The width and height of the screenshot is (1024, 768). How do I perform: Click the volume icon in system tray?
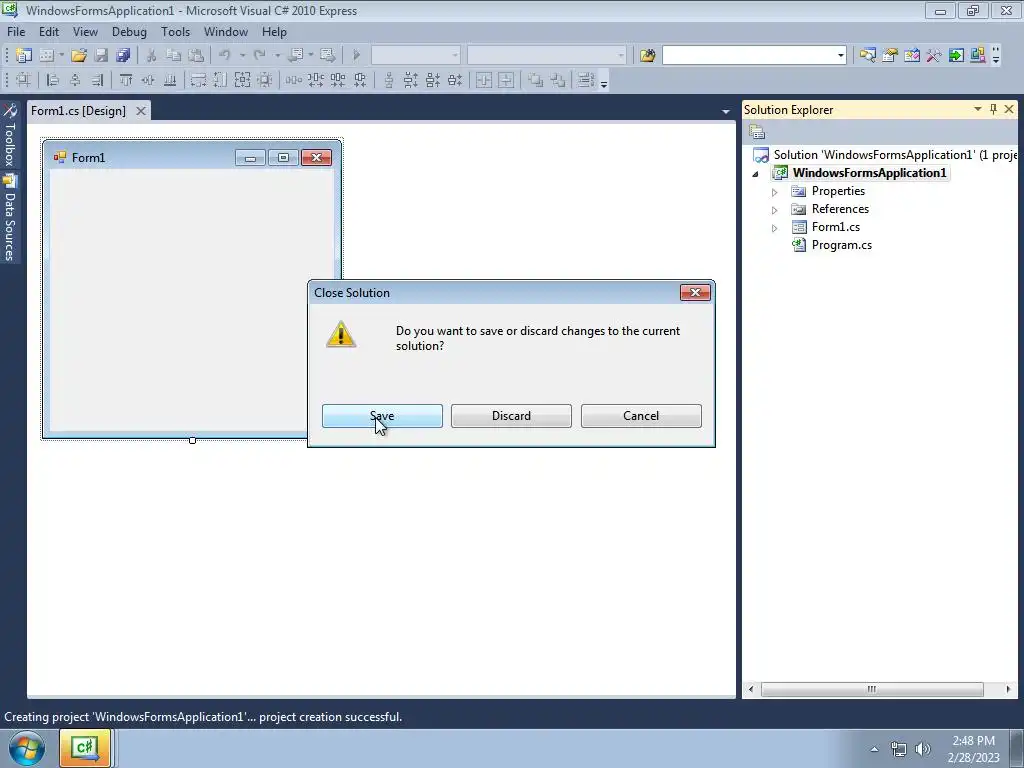[x=923, y=749]
